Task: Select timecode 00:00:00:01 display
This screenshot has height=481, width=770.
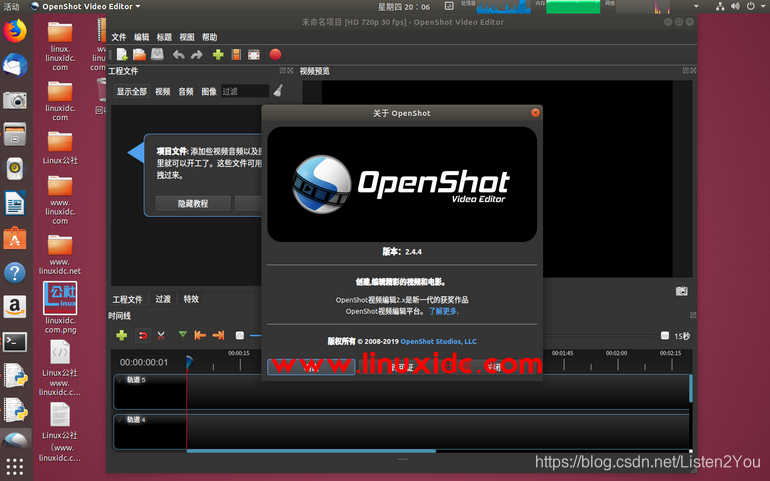Action: coord(144,363)
